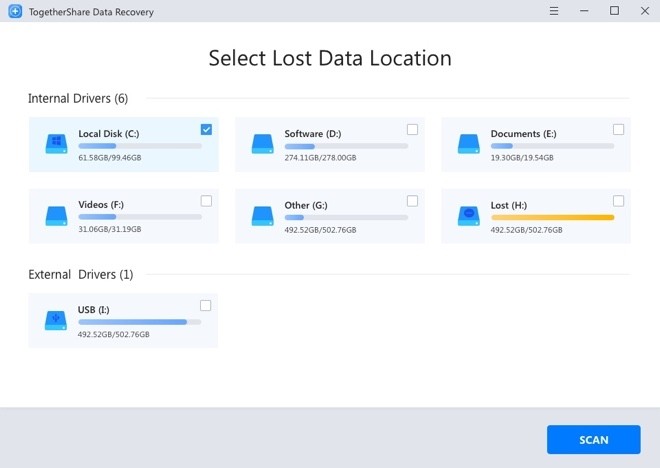This screenshot has height=468, width=660.
Task: Click the Other (G:) drive icon
Action: [262, 214]
